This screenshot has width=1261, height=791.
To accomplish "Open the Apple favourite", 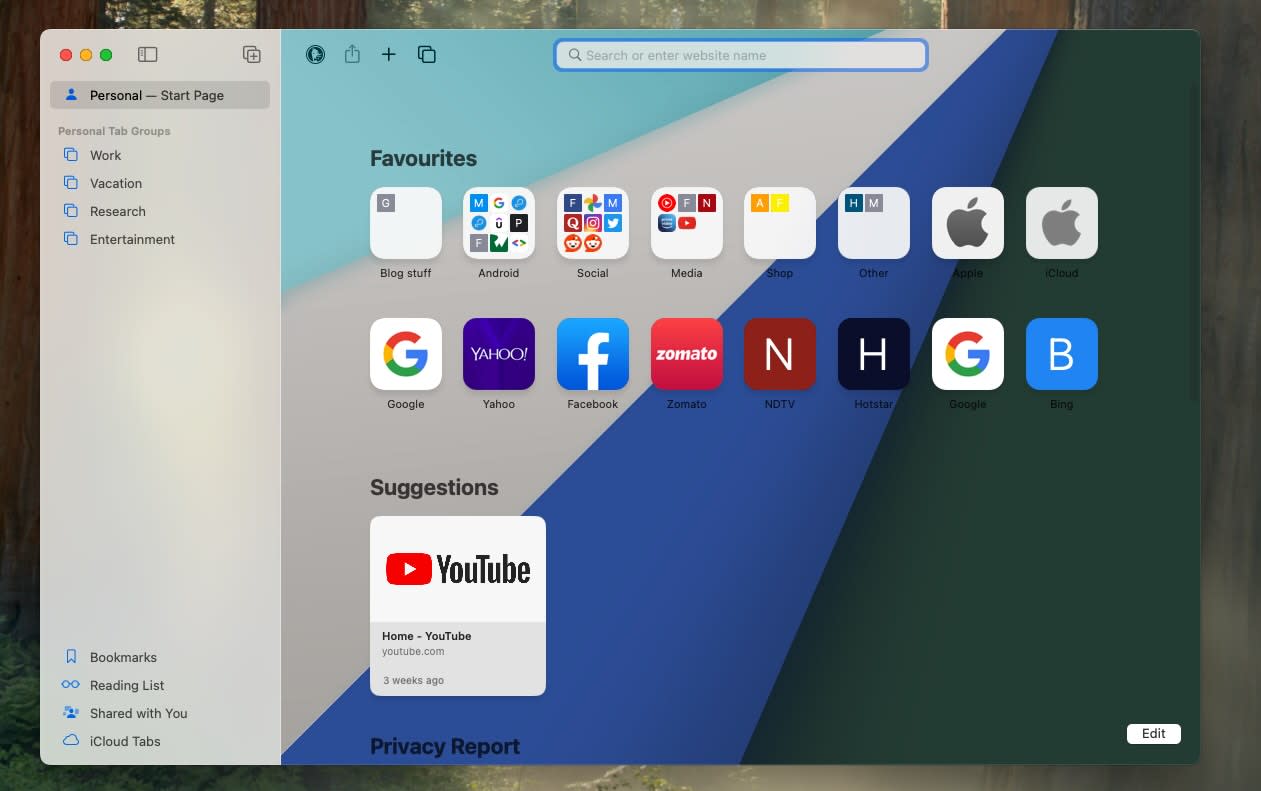I will click(968, 223).
